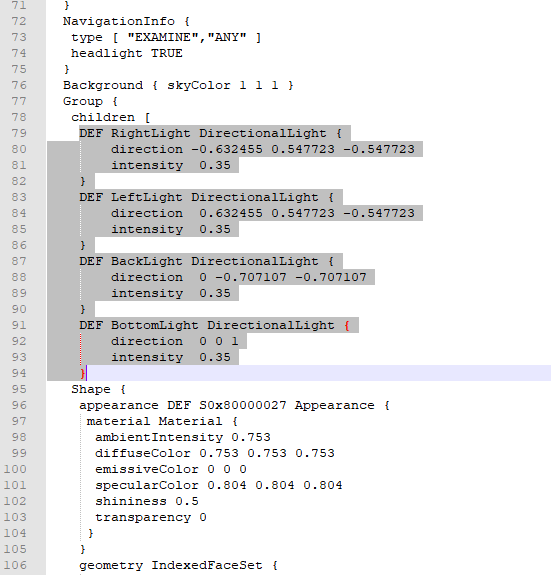This screenshot has width=551, height=575.
Task: Click line number 76 in margin
Action: [19, 85]
